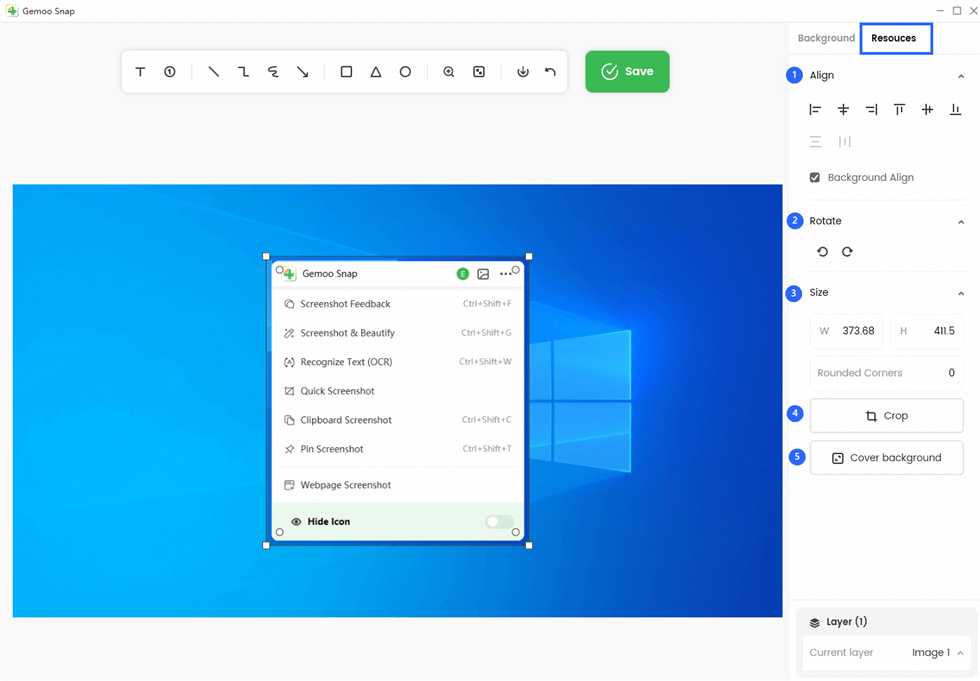Click the Crop button
The image size is (980, 681).
click(886, 415)
